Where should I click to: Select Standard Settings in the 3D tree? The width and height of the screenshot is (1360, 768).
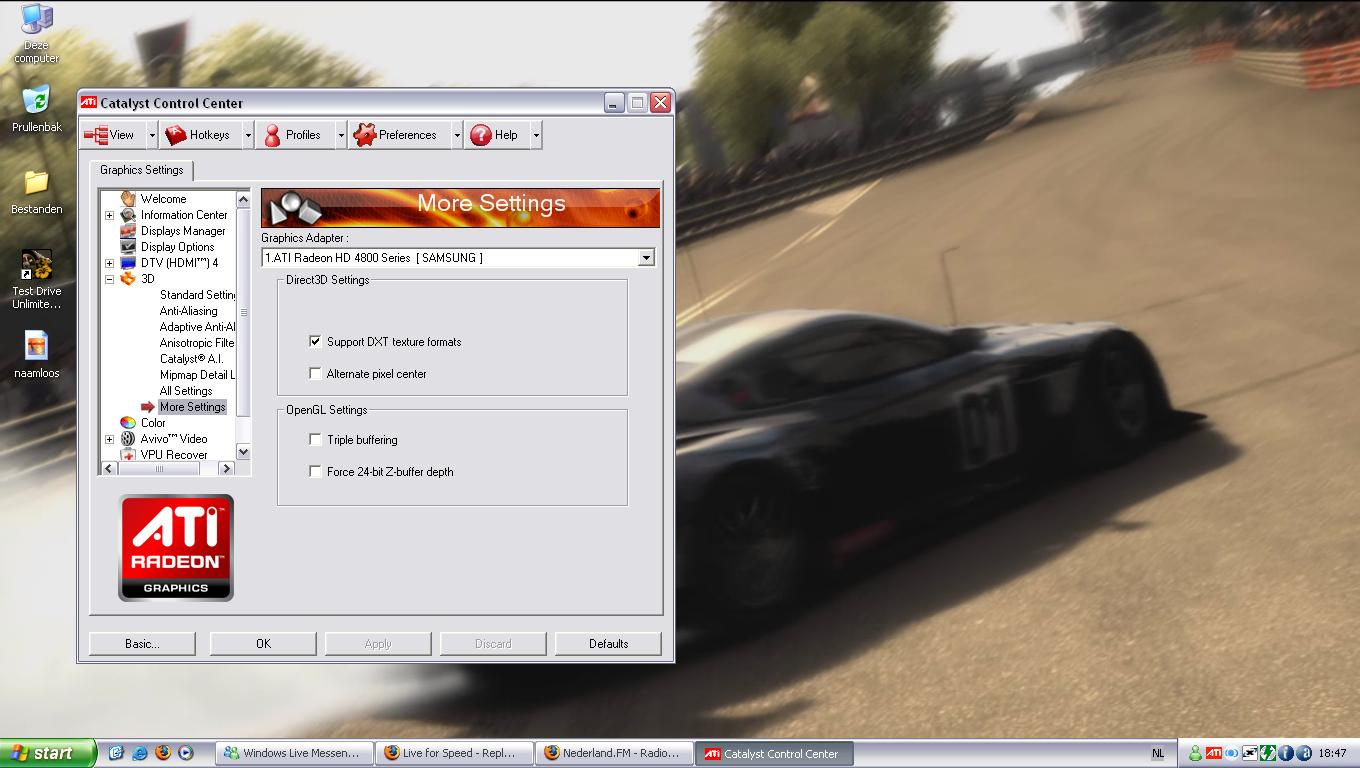coord(197,295)
